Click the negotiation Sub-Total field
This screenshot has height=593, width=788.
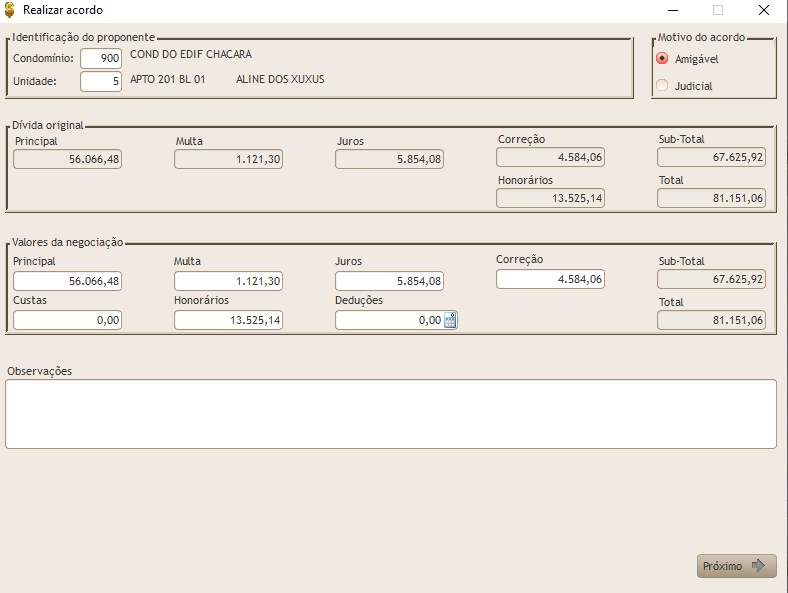click(x=712, y=279)
